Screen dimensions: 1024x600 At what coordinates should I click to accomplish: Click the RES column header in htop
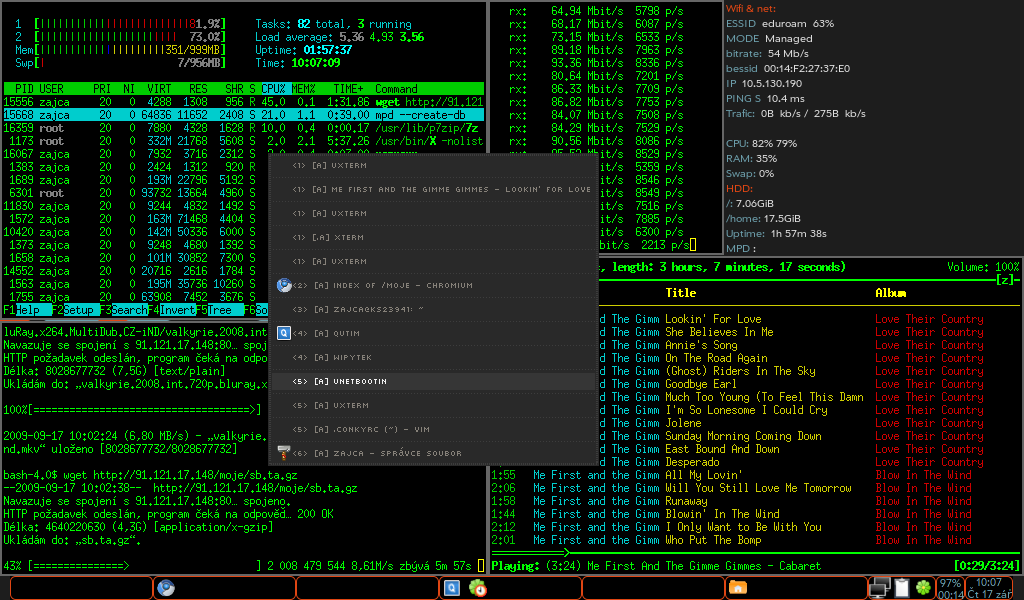point(198,89)
